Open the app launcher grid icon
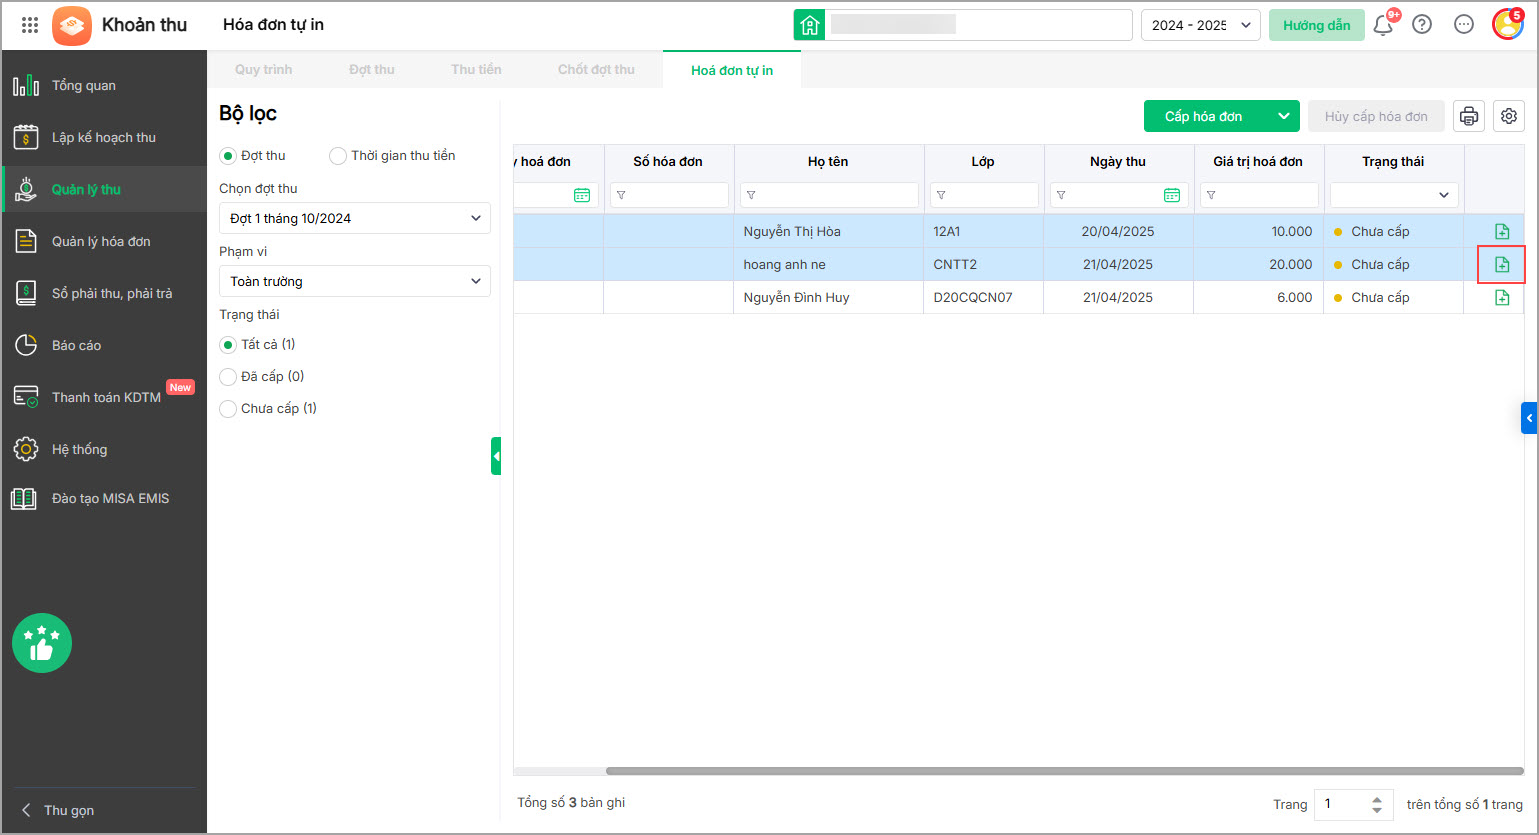Image resolution: width=1539 pixels, height=835 pixels. pos(30,25)
